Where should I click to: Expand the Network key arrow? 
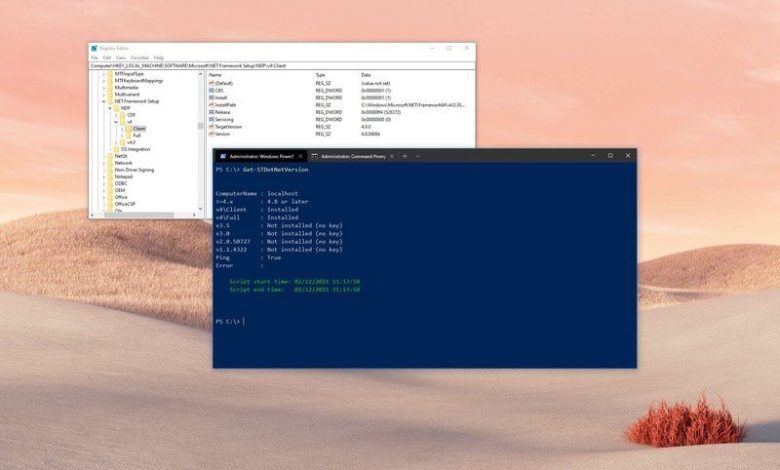click(104, 163)
